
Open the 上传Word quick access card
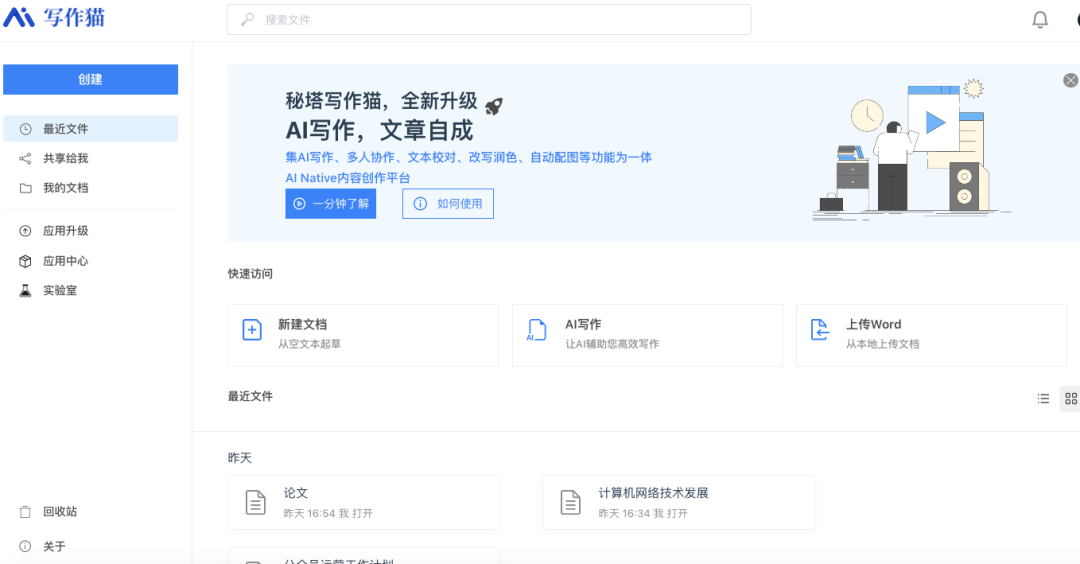click(x=931, y=335)
